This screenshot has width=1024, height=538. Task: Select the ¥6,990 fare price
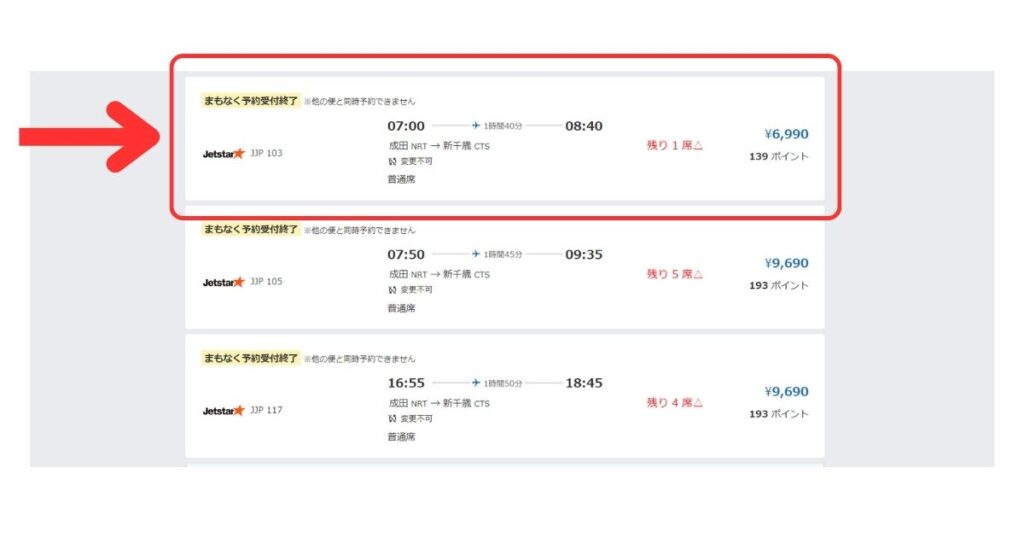pyautogui.click(x=786, y=134)
